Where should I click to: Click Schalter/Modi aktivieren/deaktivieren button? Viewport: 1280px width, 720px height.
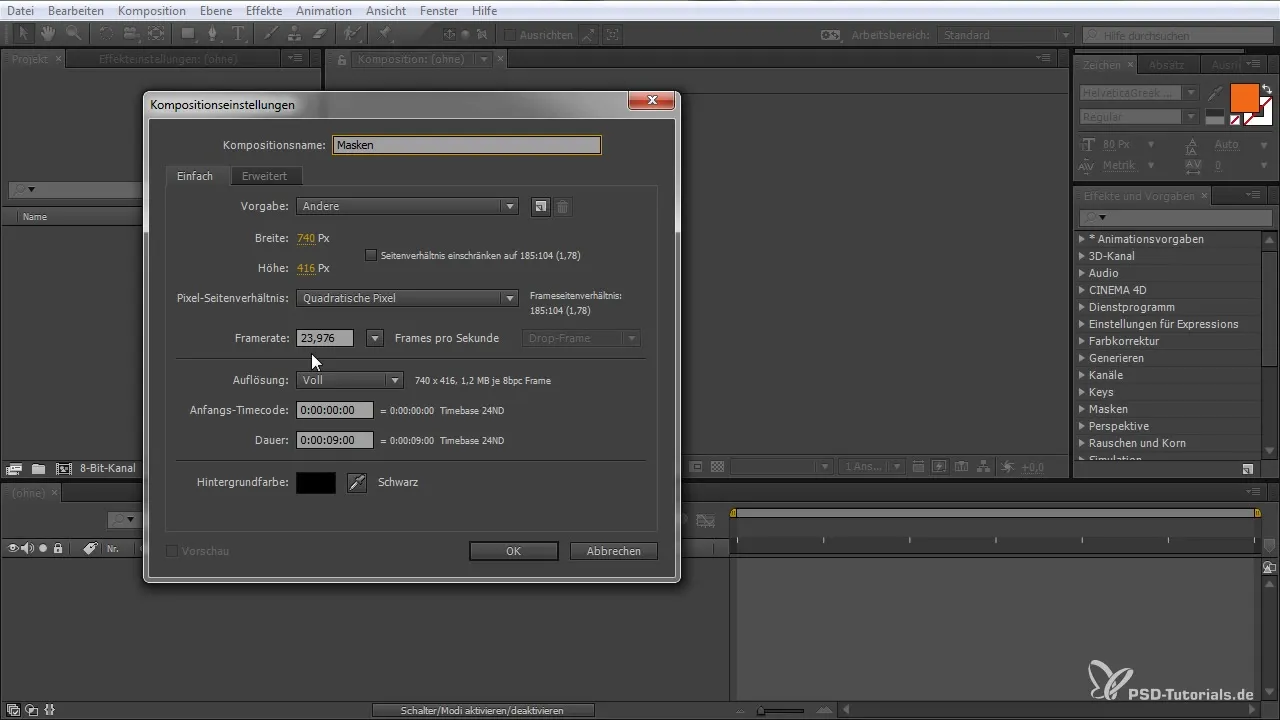pyautogui.click(x=483, y=710)
